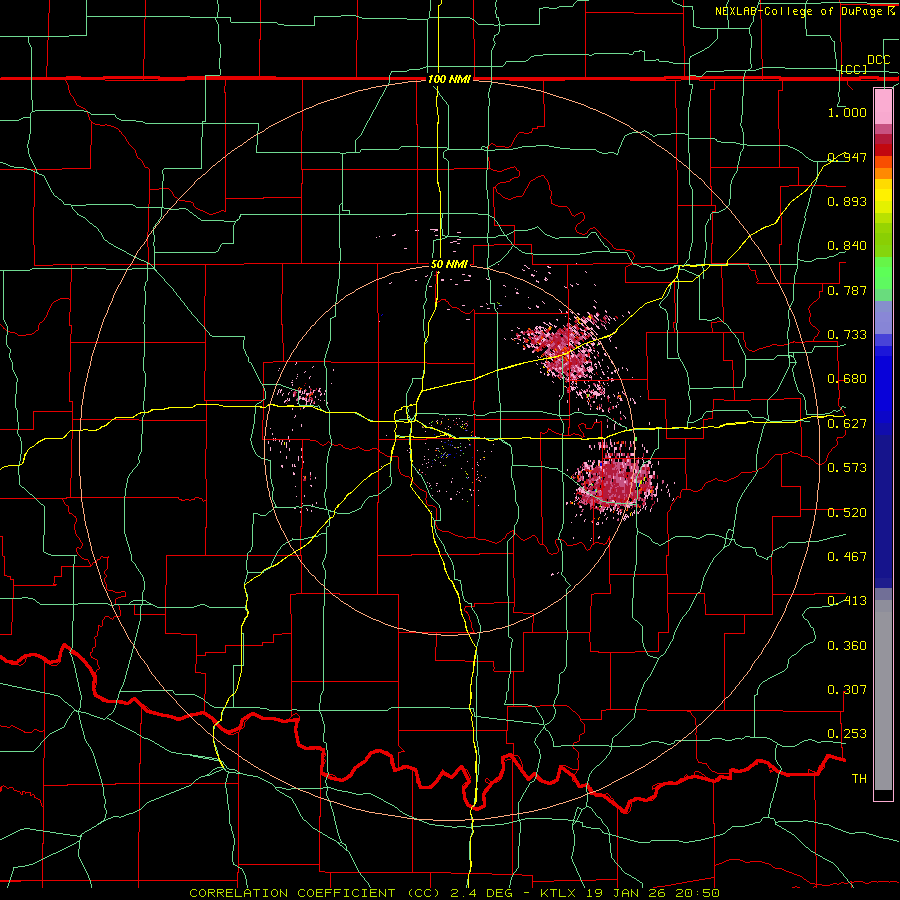Click the 0.520 legend value

coord(847,513)
